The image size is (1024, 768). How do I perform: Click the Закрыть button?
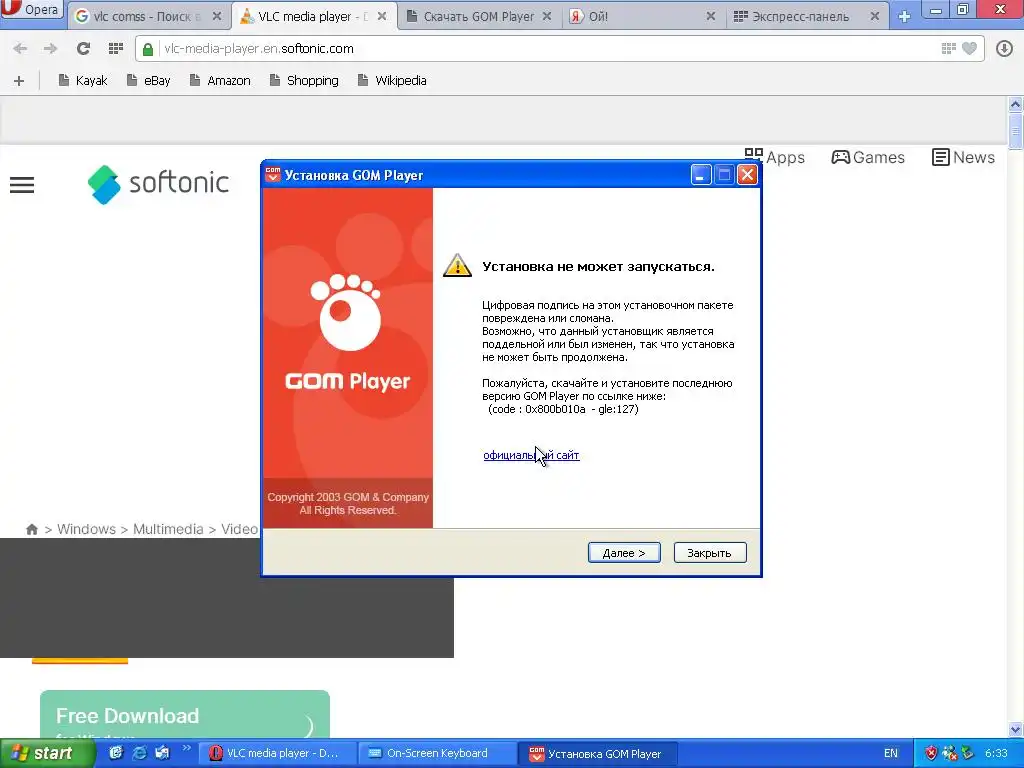click(x=709, y=552)
